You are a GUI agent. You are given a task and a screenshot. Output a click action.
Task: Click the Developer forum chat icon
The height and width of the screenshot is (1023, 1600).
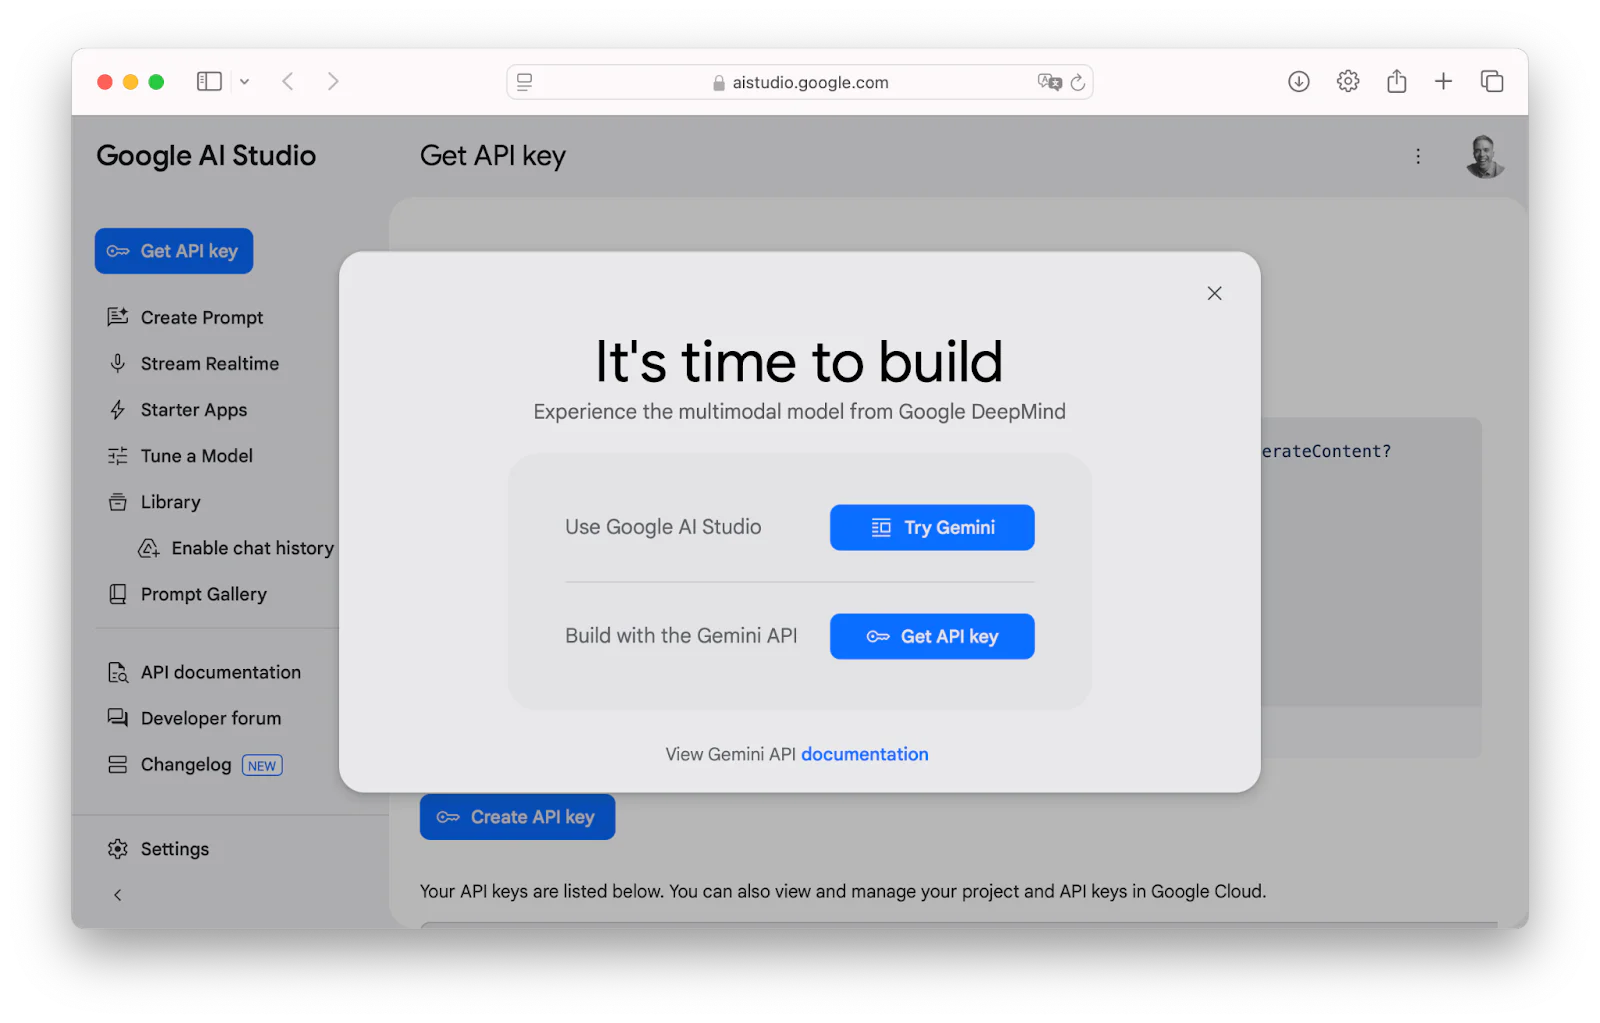point(118,718)
